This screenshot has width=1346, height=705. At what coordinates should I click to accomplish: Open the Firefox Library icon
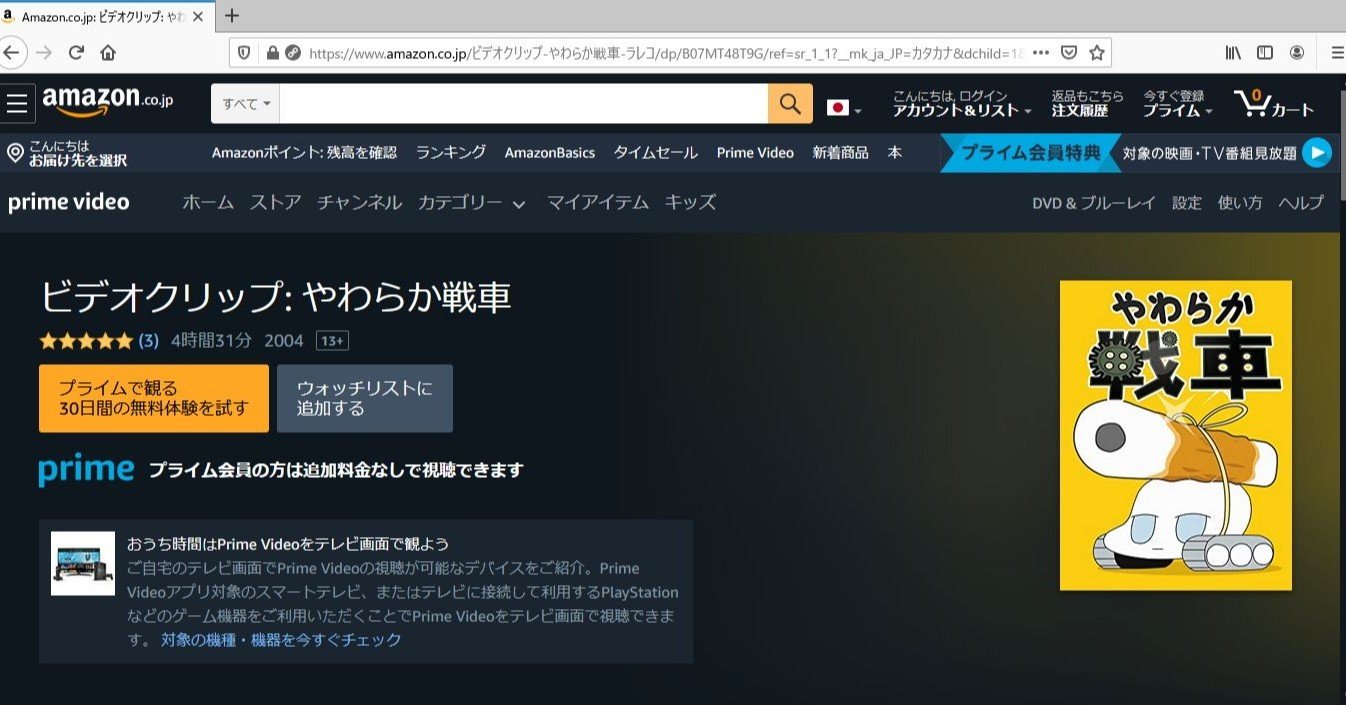[x=1233, y=52]
